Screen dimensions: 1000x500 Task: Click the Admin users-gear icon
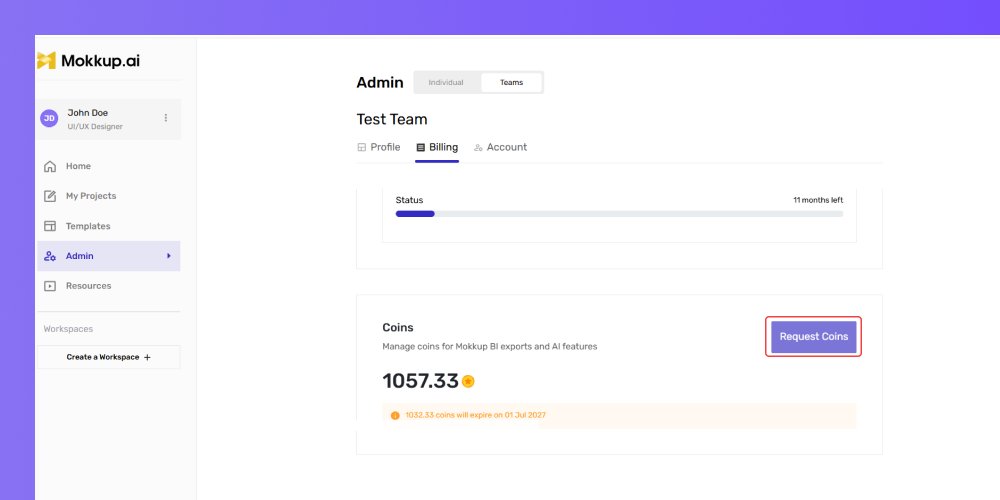coord(50,256)
